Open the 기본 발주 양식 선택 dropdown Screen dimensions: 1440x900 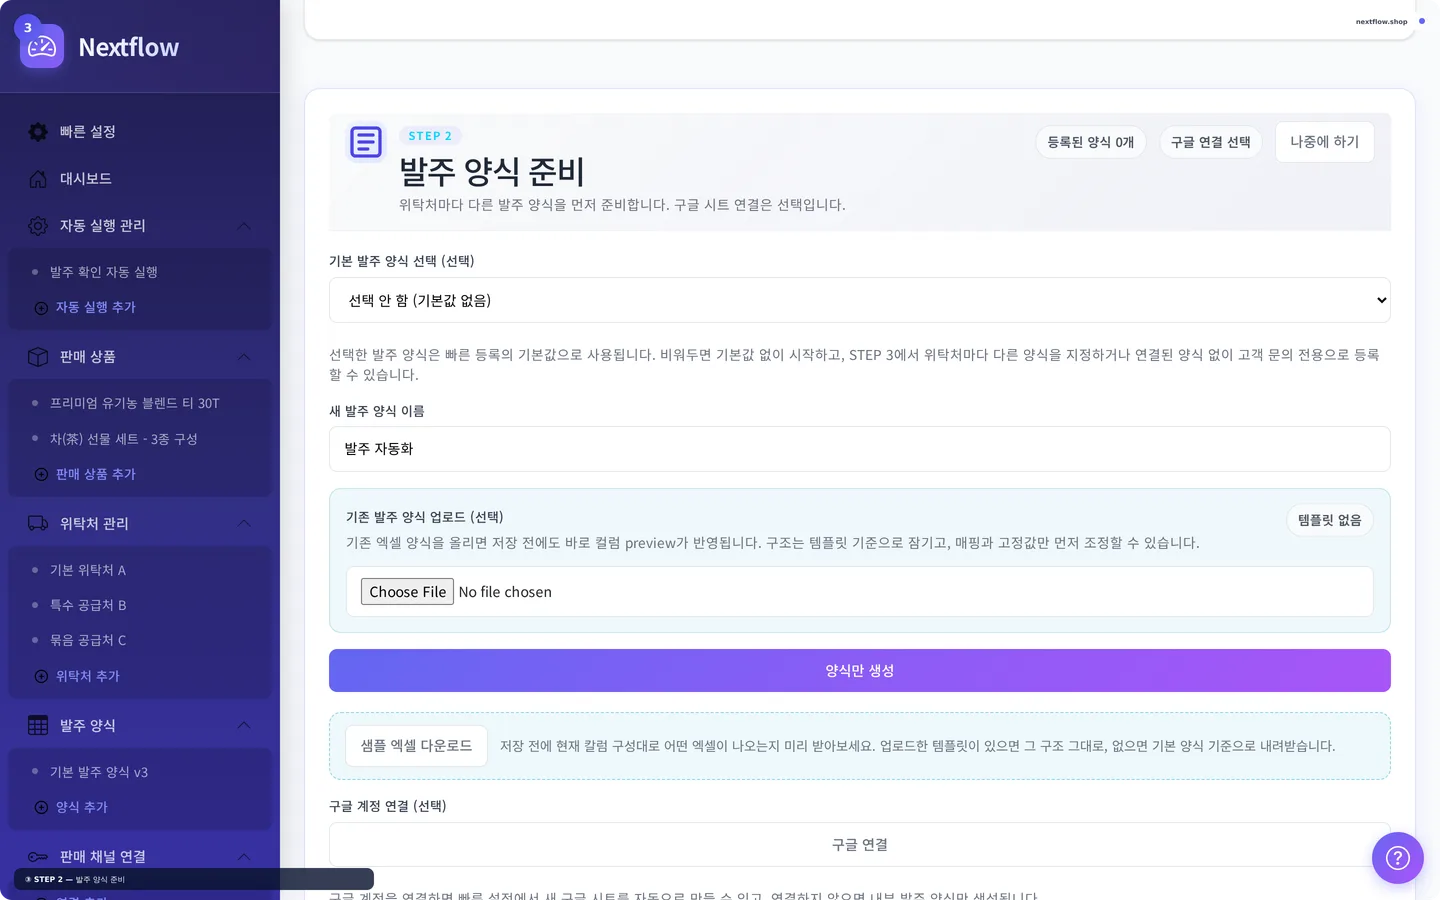(859, 300)
